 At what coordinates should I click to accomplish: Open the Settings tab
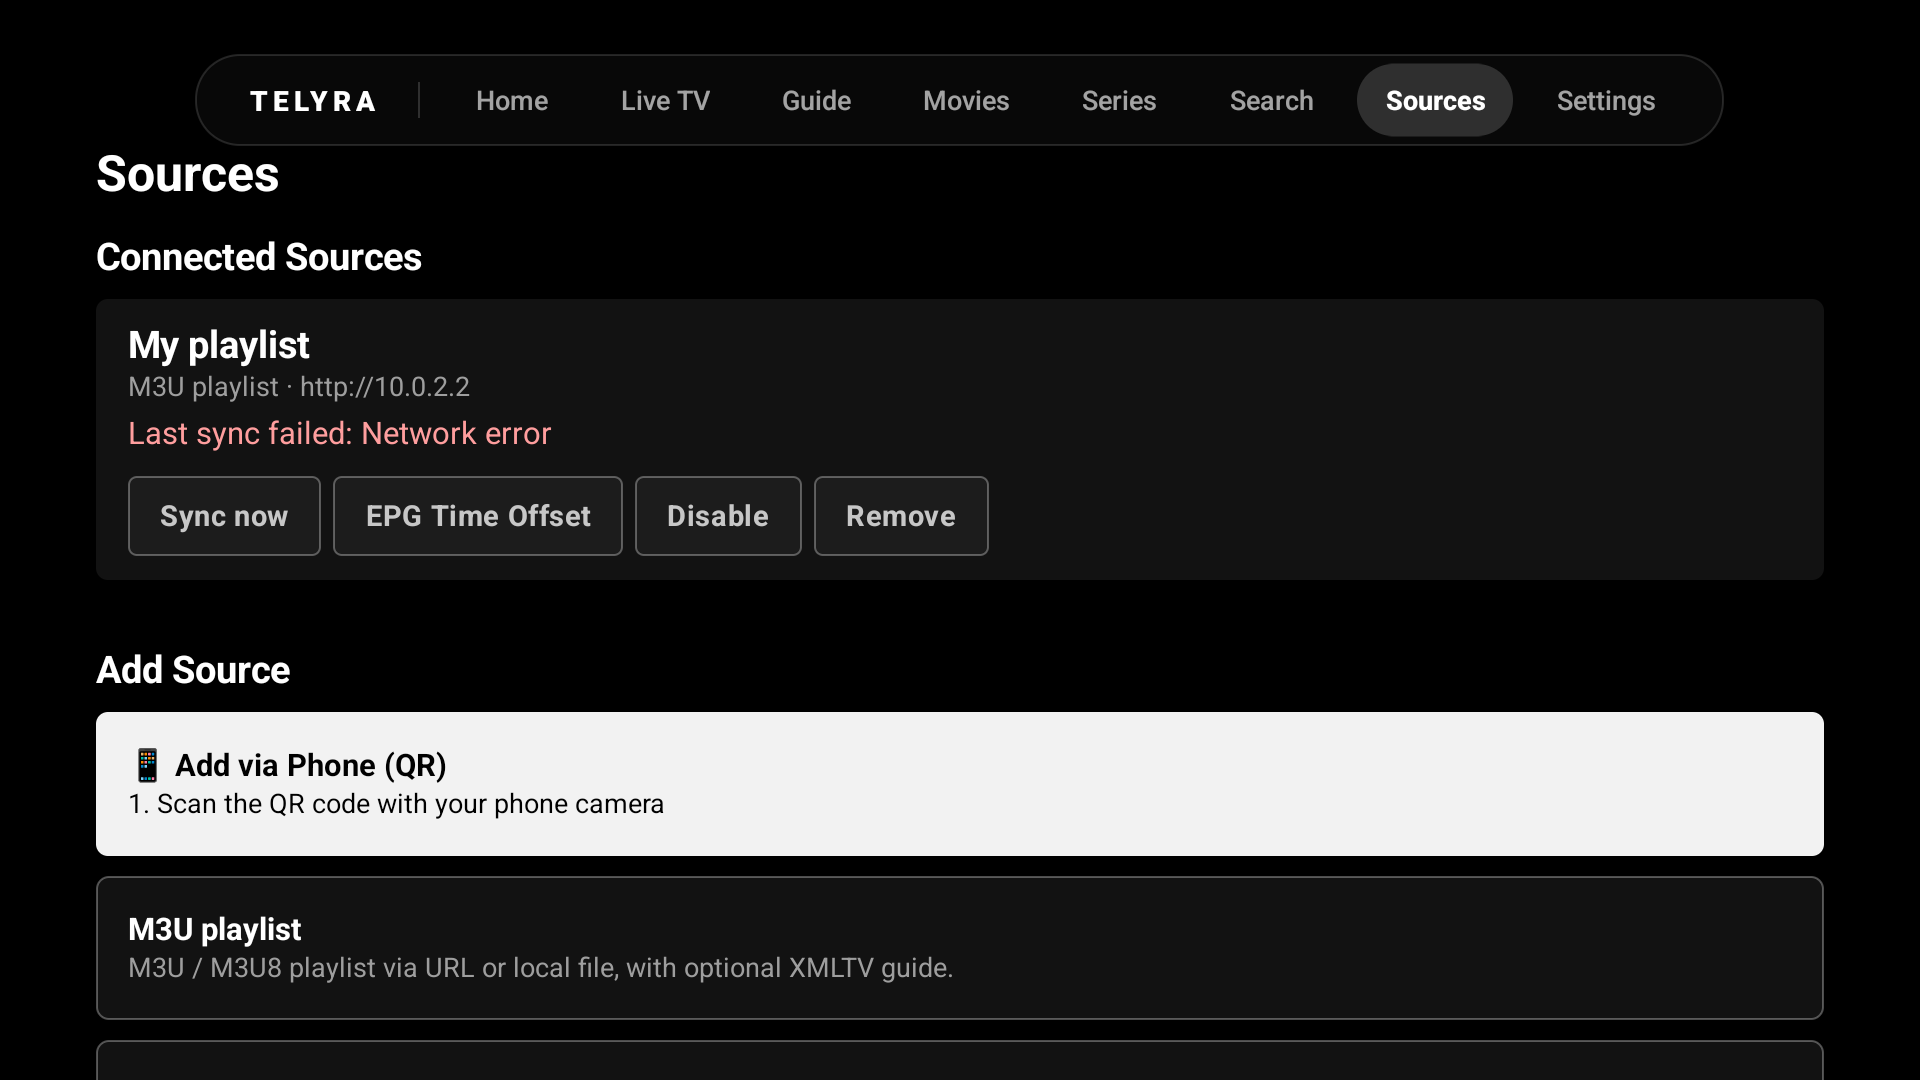click(x=1606, y=101)
